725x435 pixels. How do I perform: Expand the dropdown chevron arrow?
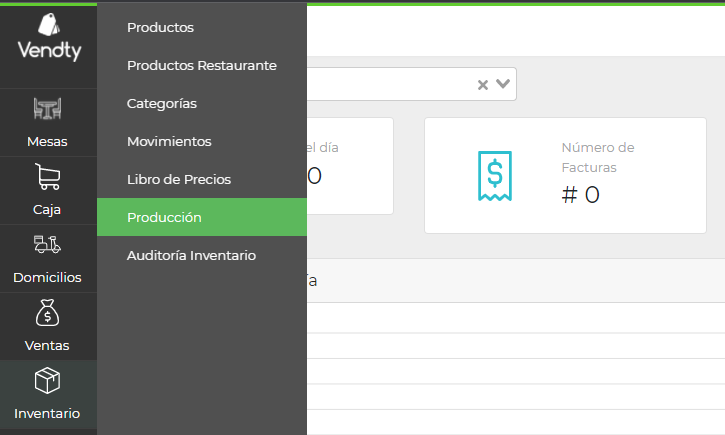click(x=503, y=84)
